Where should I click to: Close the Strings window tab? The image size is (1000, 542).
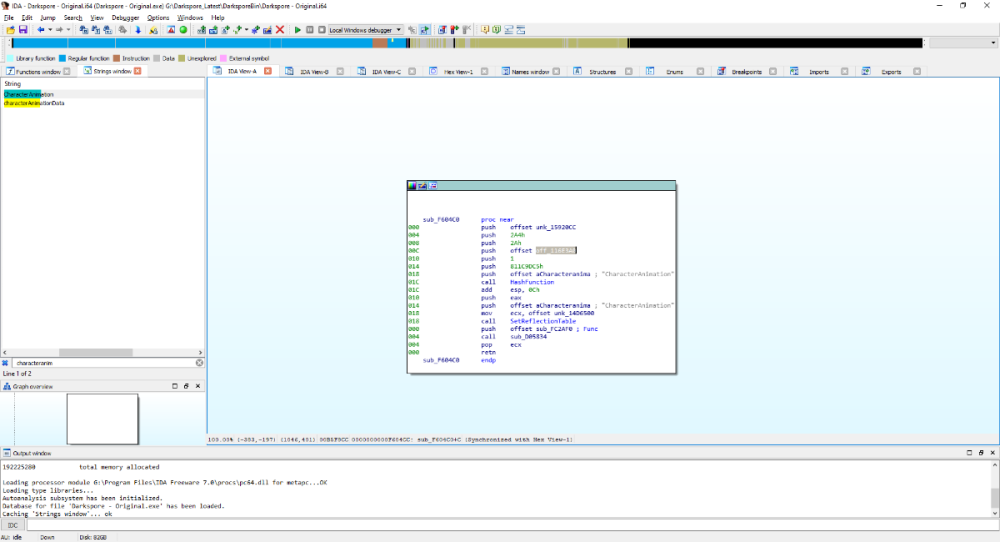[137, 71]
